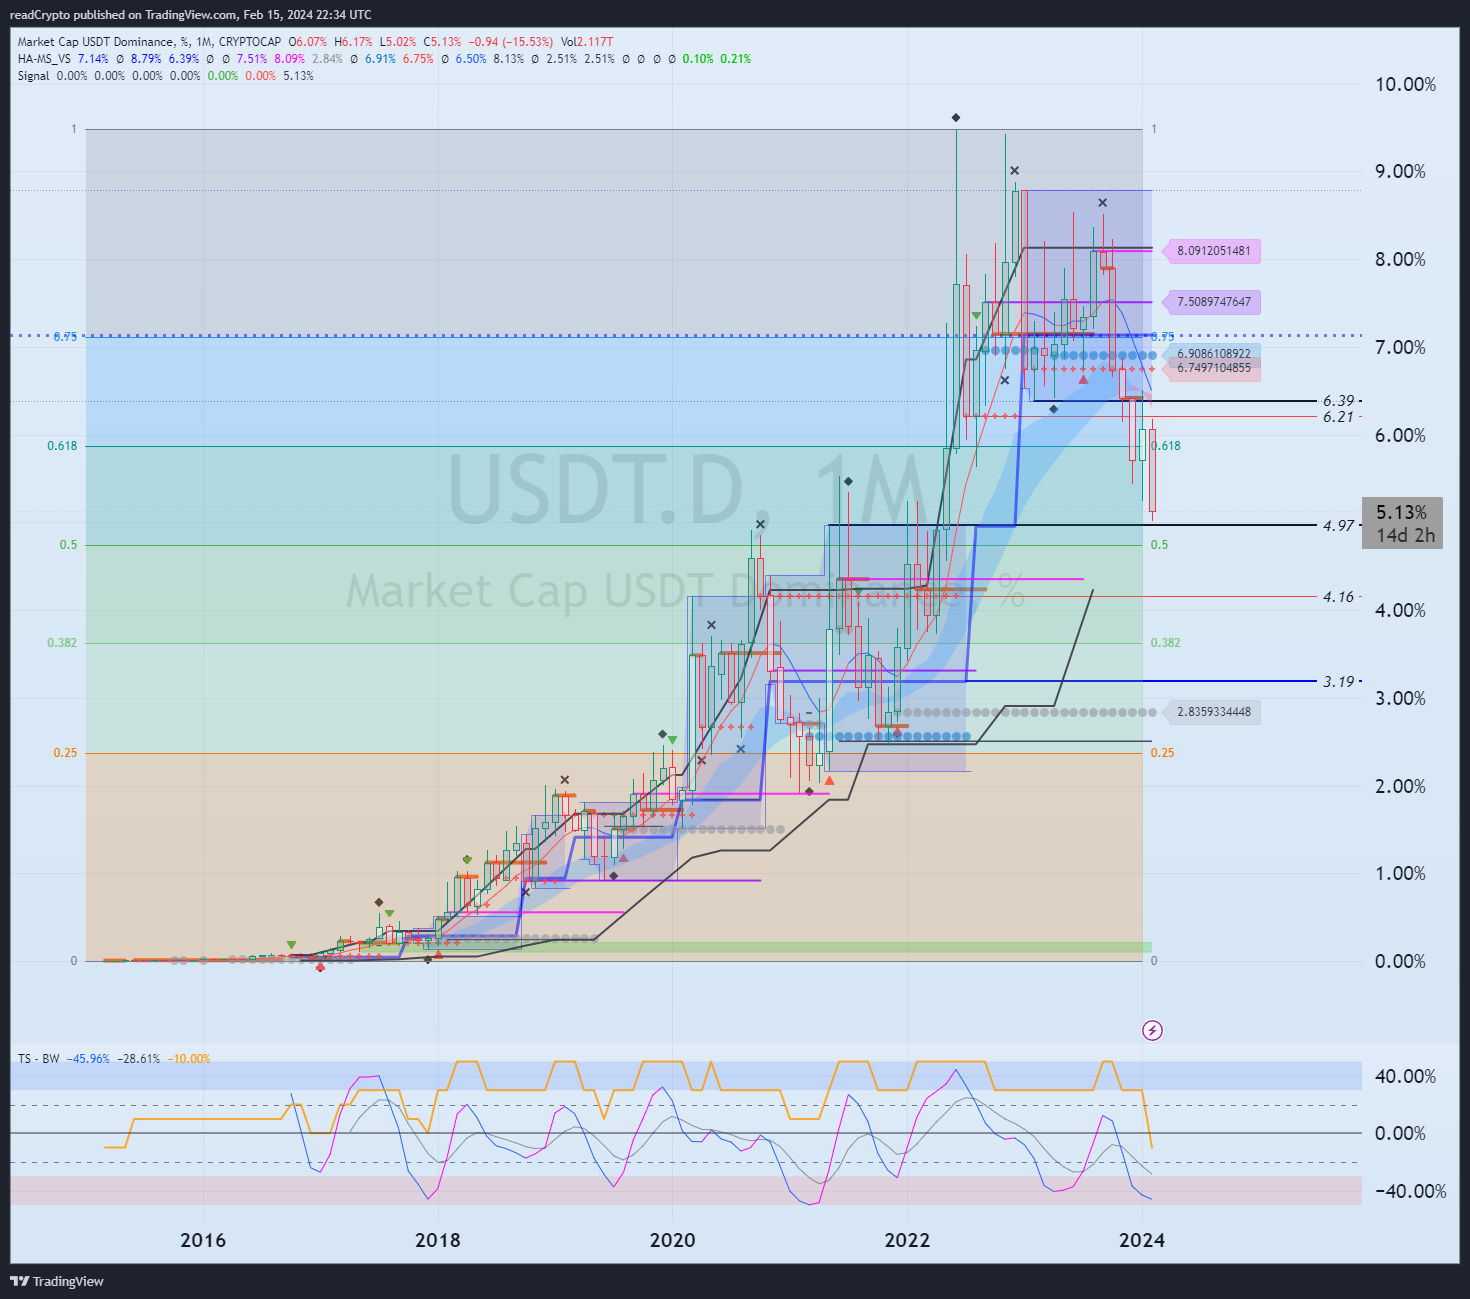Click the left 0.25 Fibonacci level label
The width and height of the screenshot is (1470, 1299).
[65, 753]
